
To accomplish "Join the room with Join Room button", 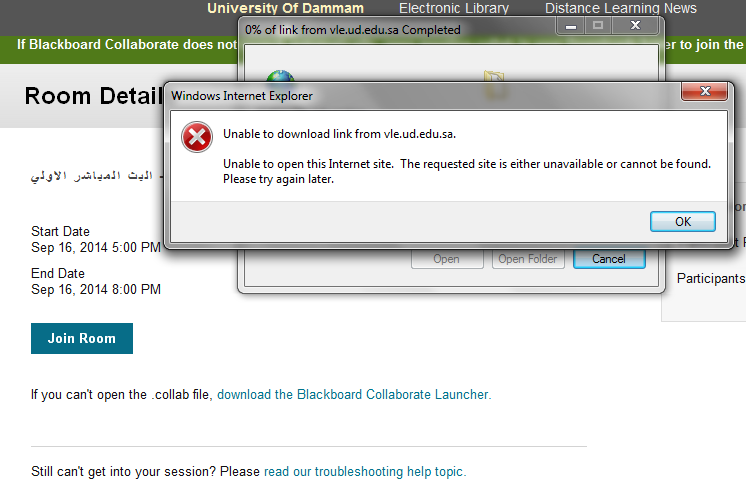I will click(x=82, y=338).
